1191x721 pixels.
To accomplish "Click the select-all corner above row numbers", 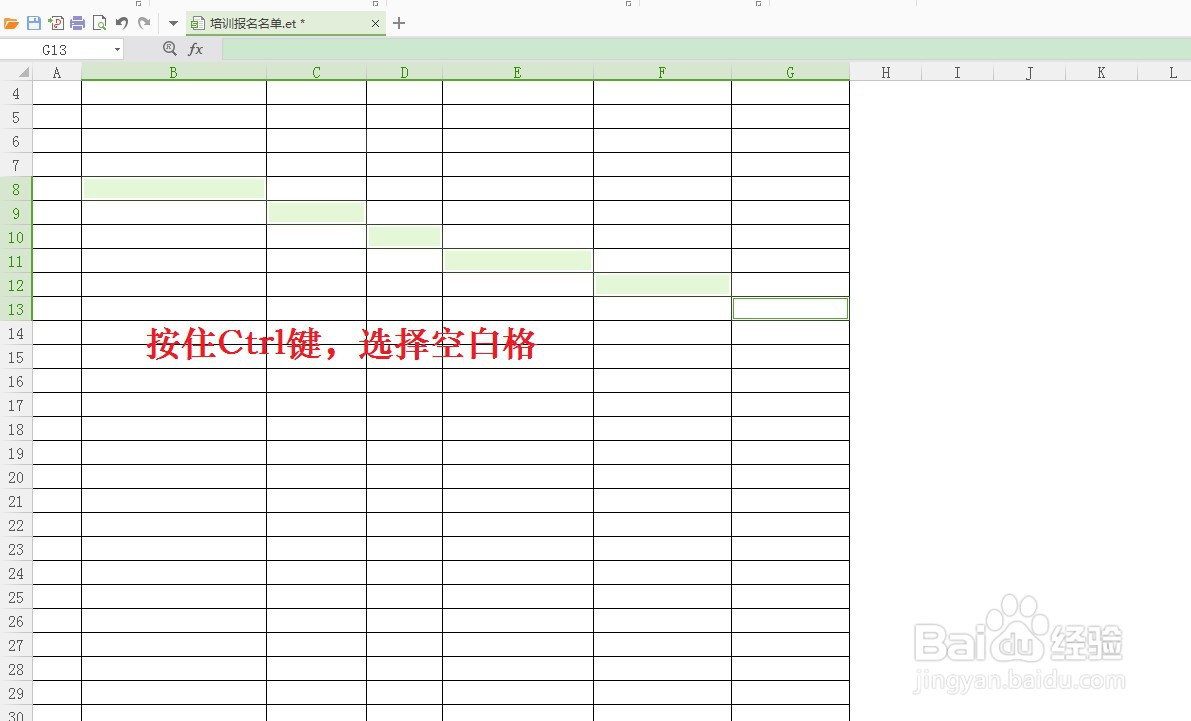I will point(20,72).
